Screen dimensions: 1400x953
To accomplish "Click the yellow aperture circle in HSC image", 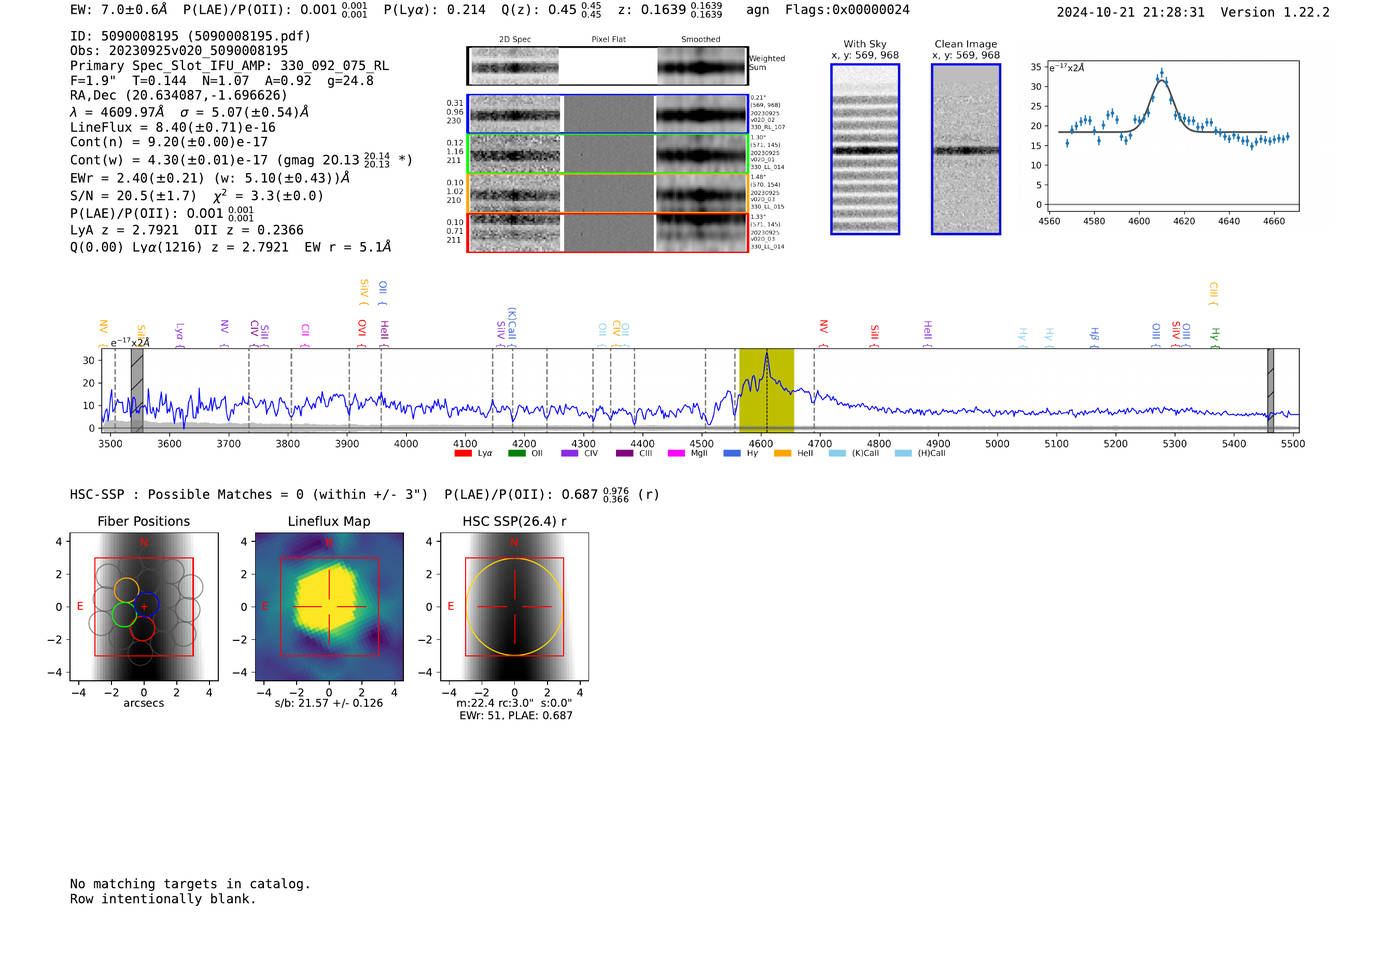I will click(514, 607).
